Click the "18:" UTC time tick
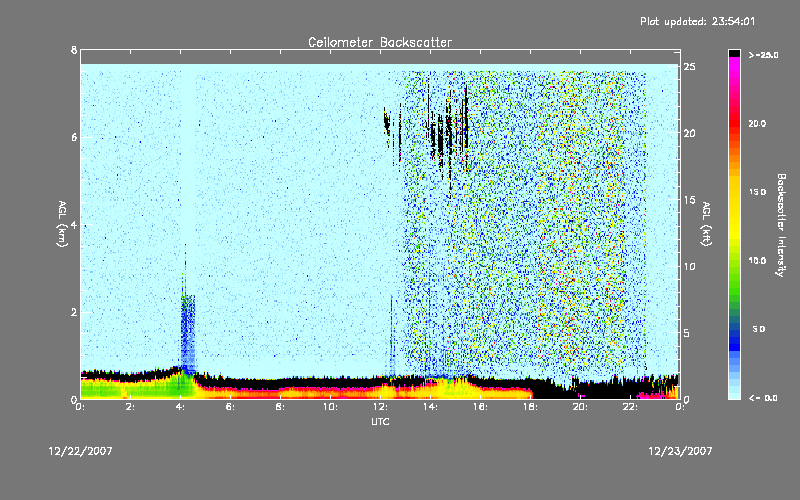 click(531, 407)
